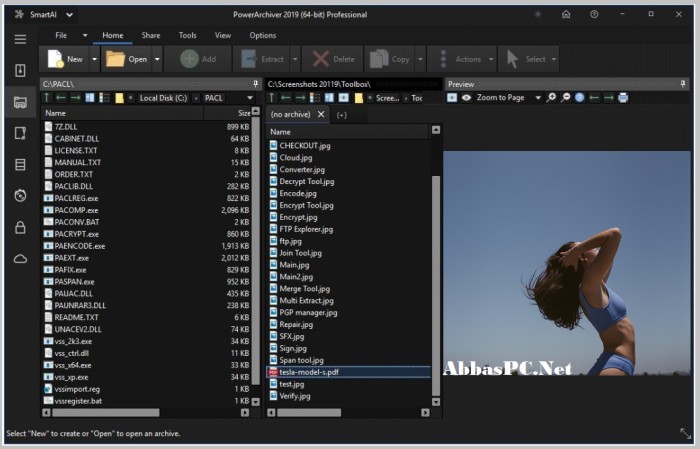Screen dimensions: 700x449
Task: Expand the PACL path history dropdown
Action: (250, 98)
